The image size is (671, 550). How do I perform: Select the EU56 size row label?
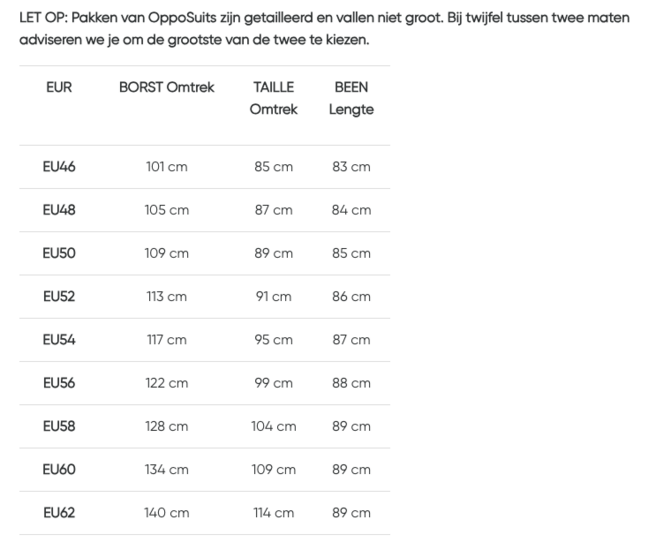pyautogui.click(x=59, y=383)
